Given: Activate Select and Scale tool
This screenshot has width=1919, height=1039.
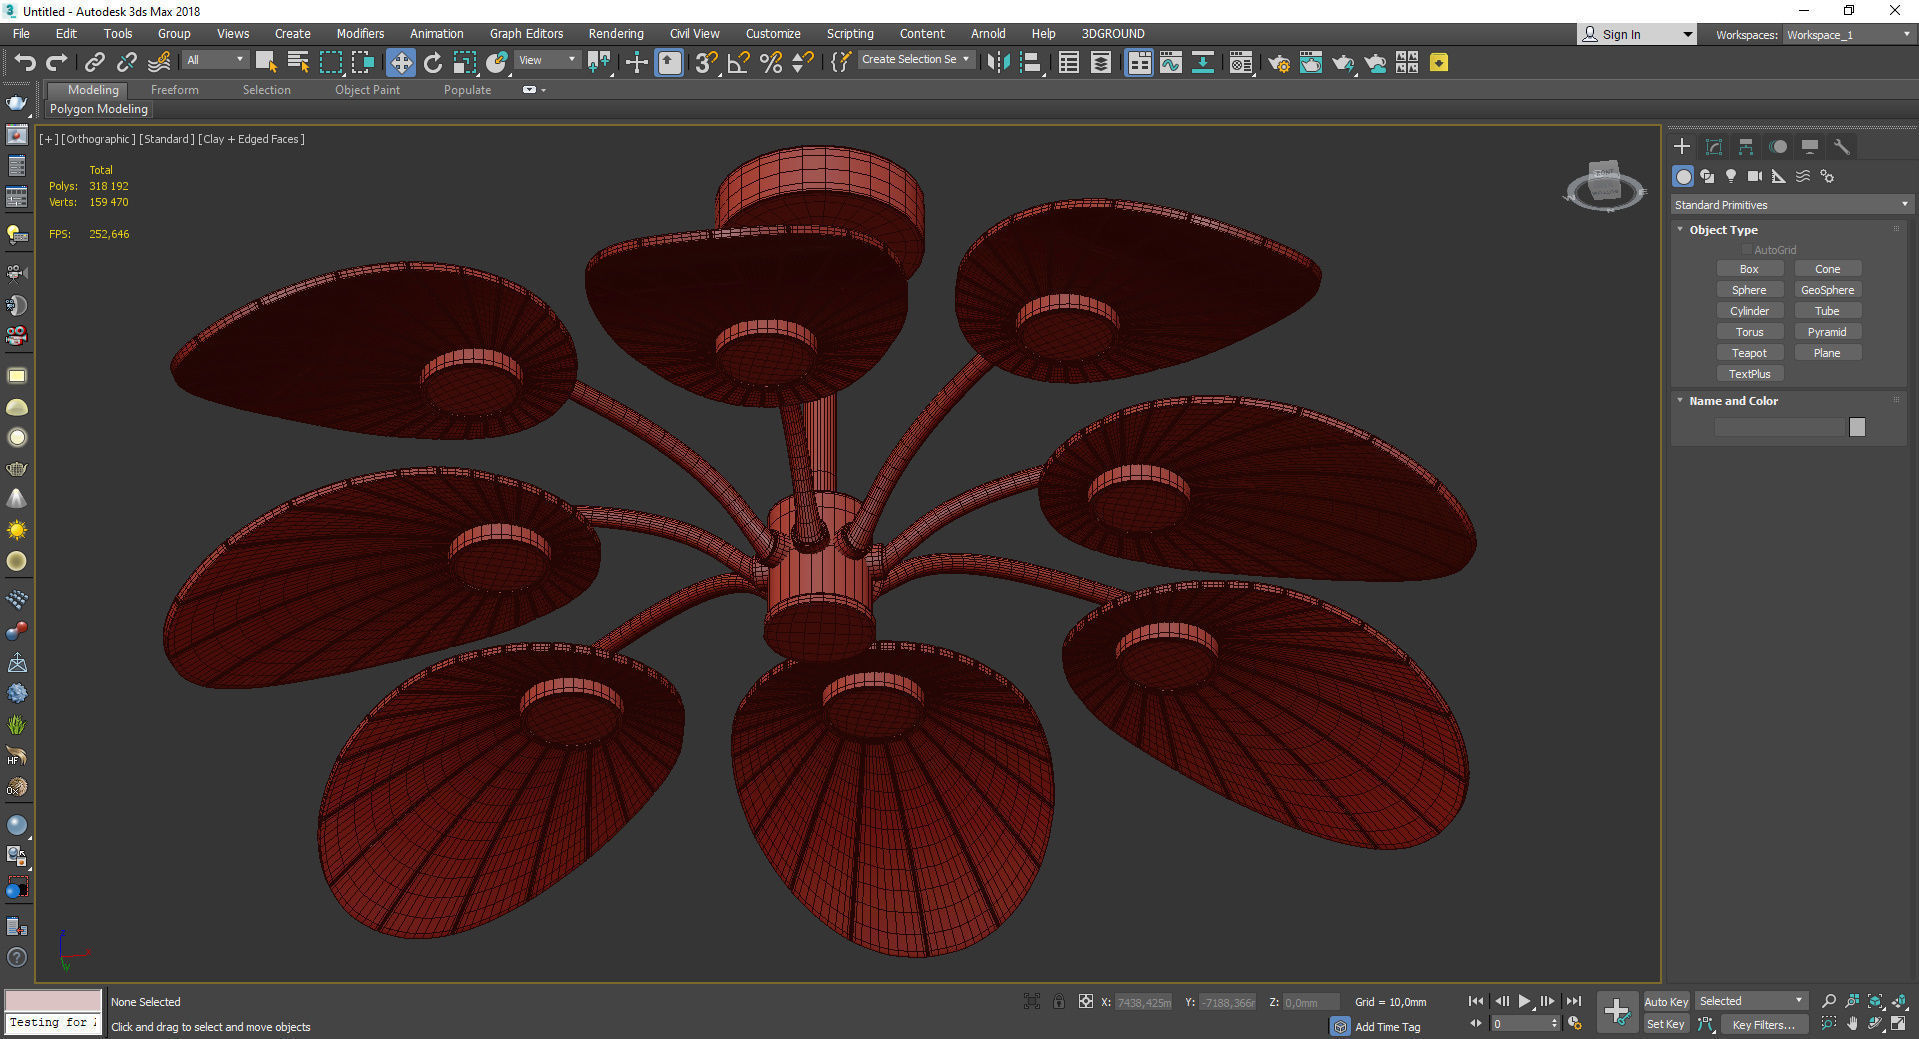Looking at the screenshot, I should 464,63.
